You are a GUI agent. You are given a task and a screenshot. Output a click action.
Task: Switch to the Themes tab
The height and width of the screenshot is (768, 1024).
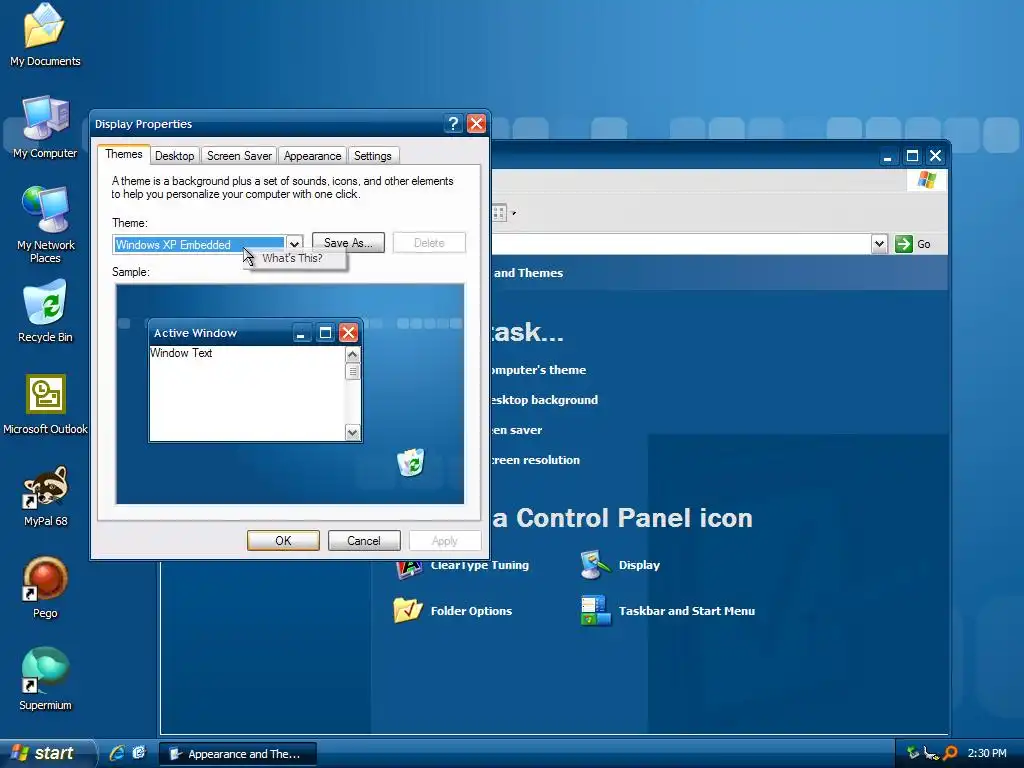point(123,154)
